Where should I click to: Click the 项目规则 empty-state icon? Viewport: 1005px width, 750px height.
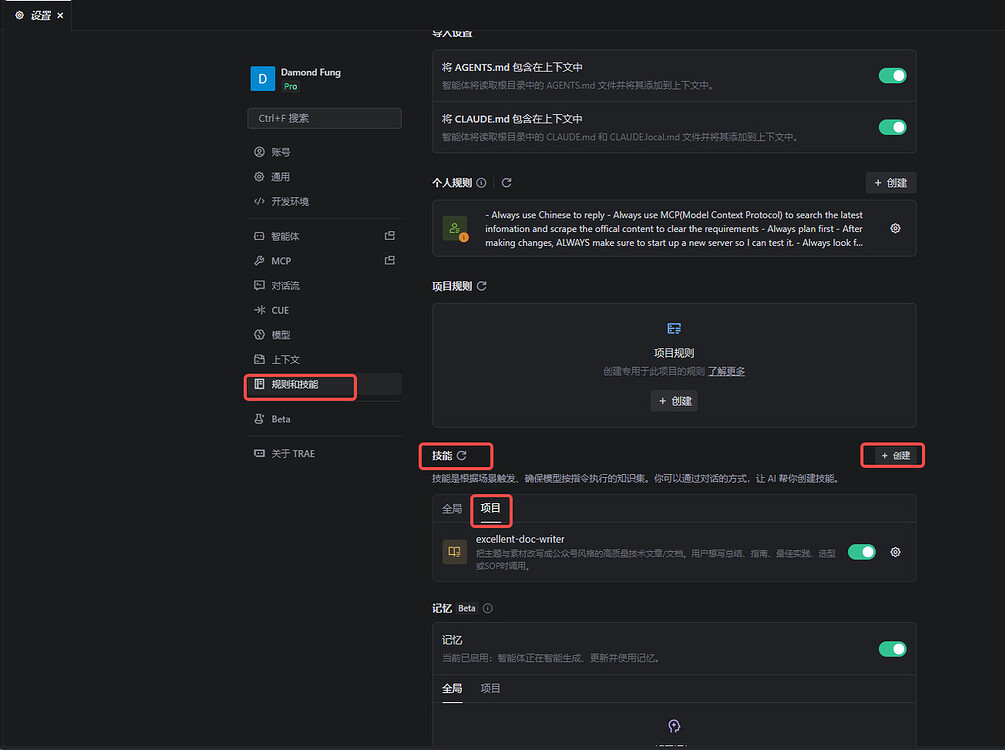(x=674, y=328)
